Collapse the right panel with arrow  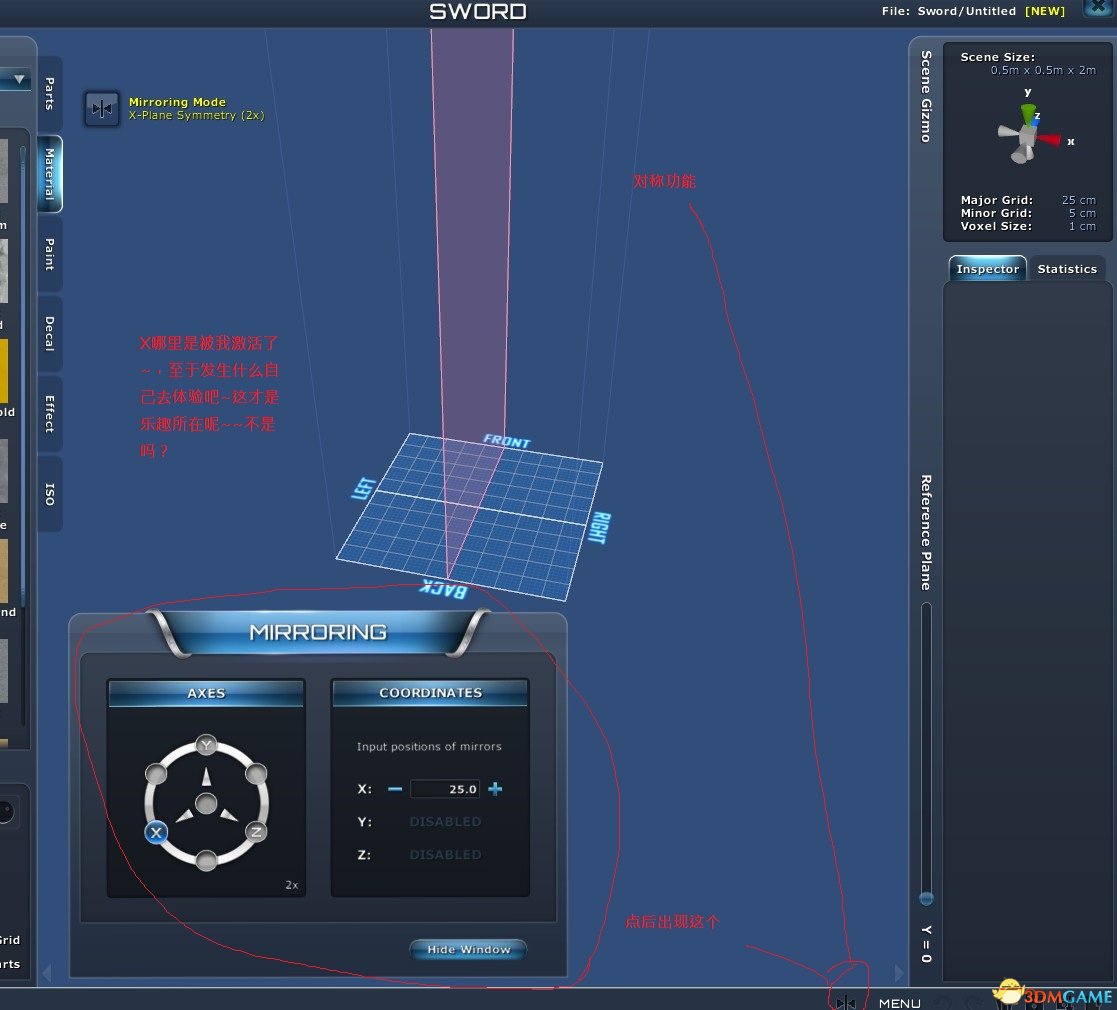pyautogui.click(x=899, y=973)
